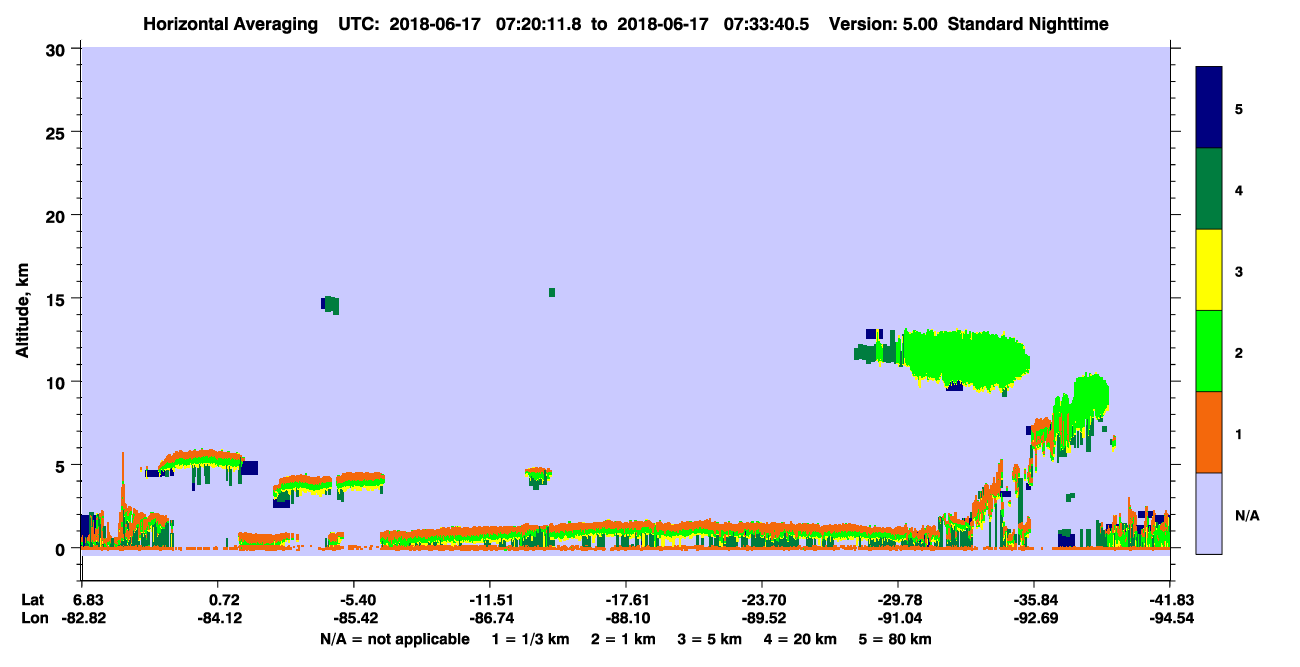
Task: Click the longitude value -84.12
Action: (x=219, y=618)
